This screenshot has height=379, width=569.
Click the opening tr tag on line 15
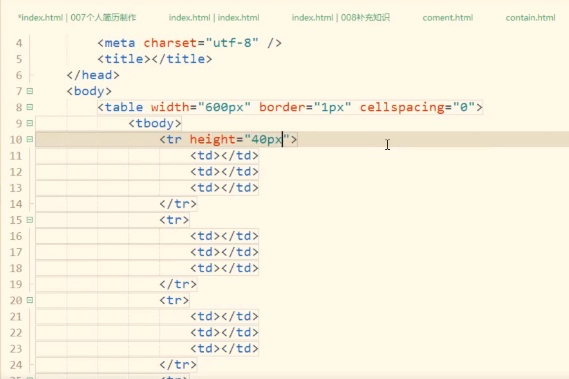pos(174,220)
